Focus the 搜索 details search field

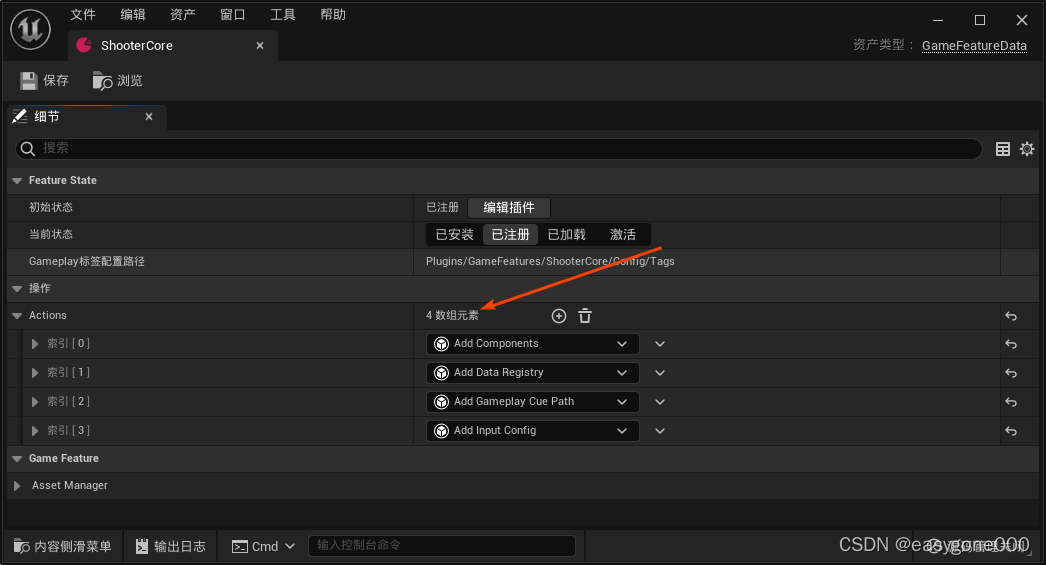pyautogui.click(x=498, y=148)
